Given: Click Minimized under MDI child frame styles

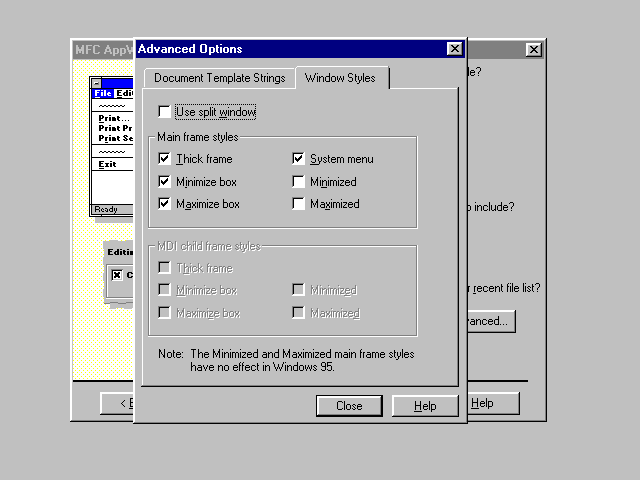Looking at the screenshot, I should click(299, 290).
